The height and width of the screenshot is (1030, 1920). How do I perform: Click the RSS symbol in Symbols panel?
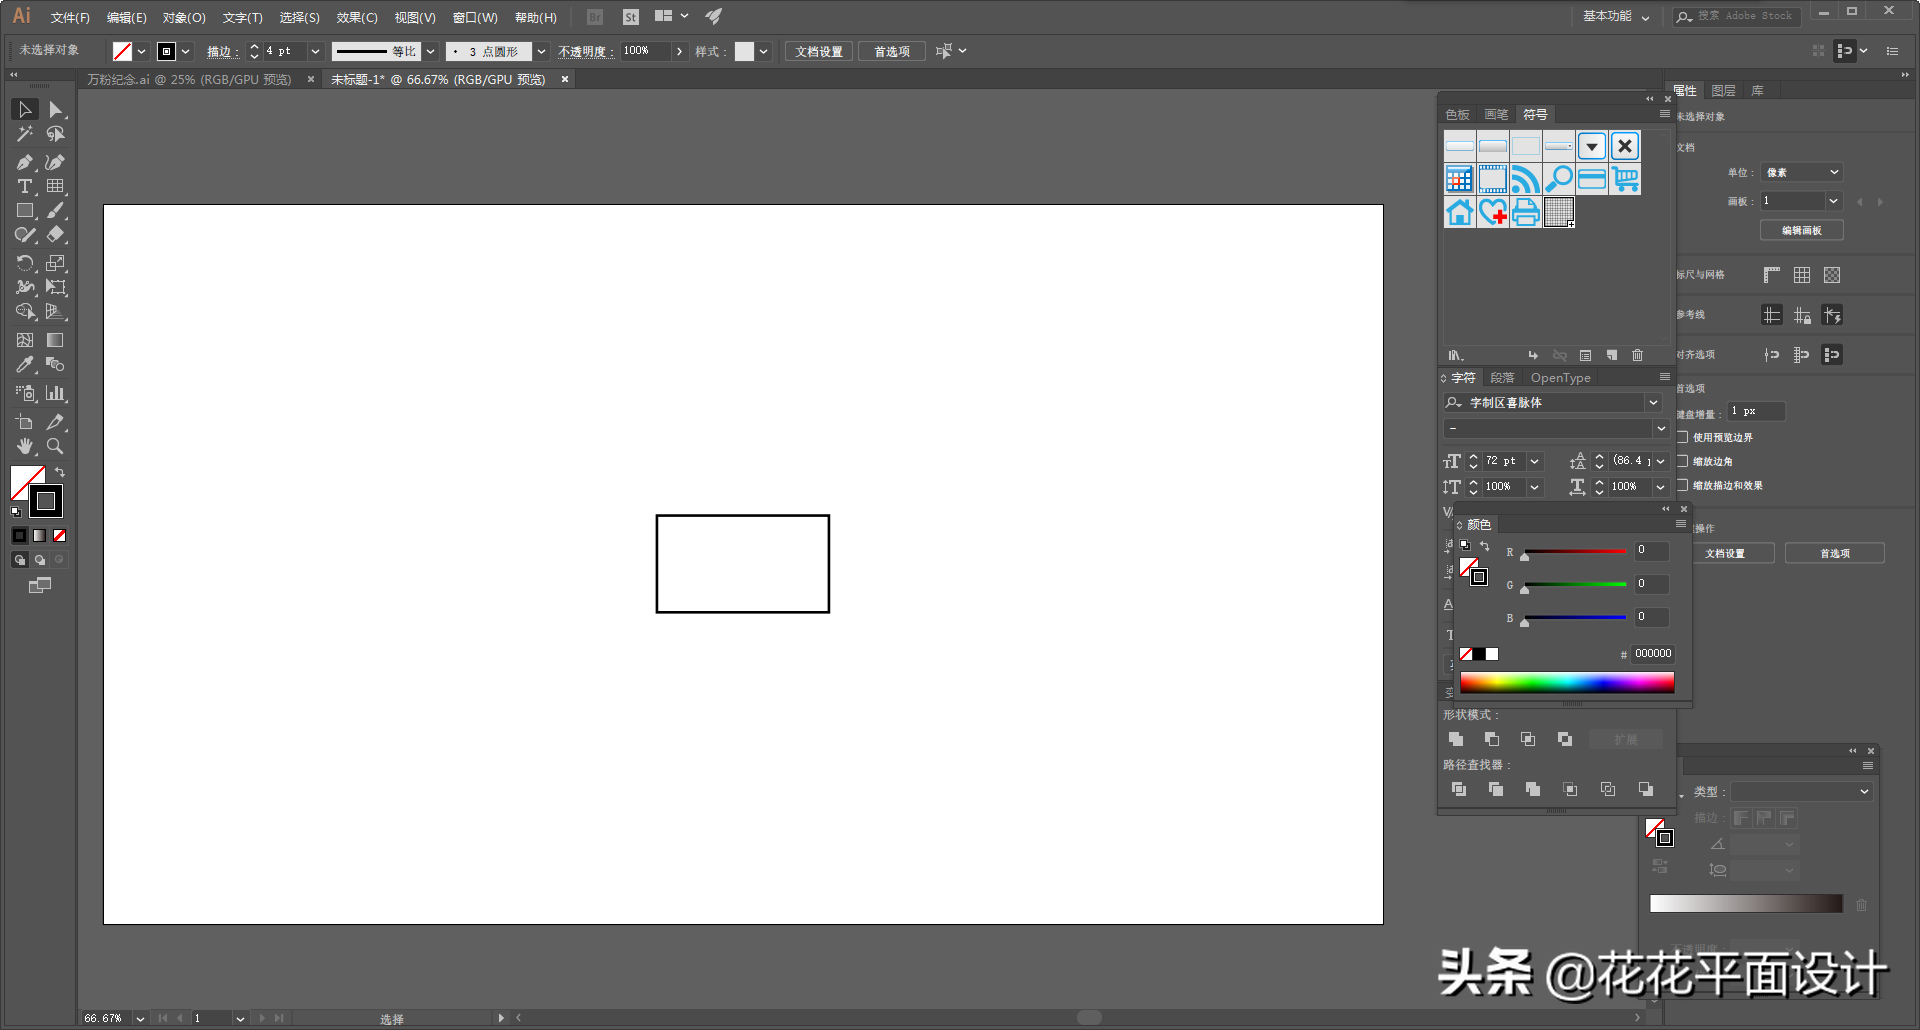(1526, 180)
